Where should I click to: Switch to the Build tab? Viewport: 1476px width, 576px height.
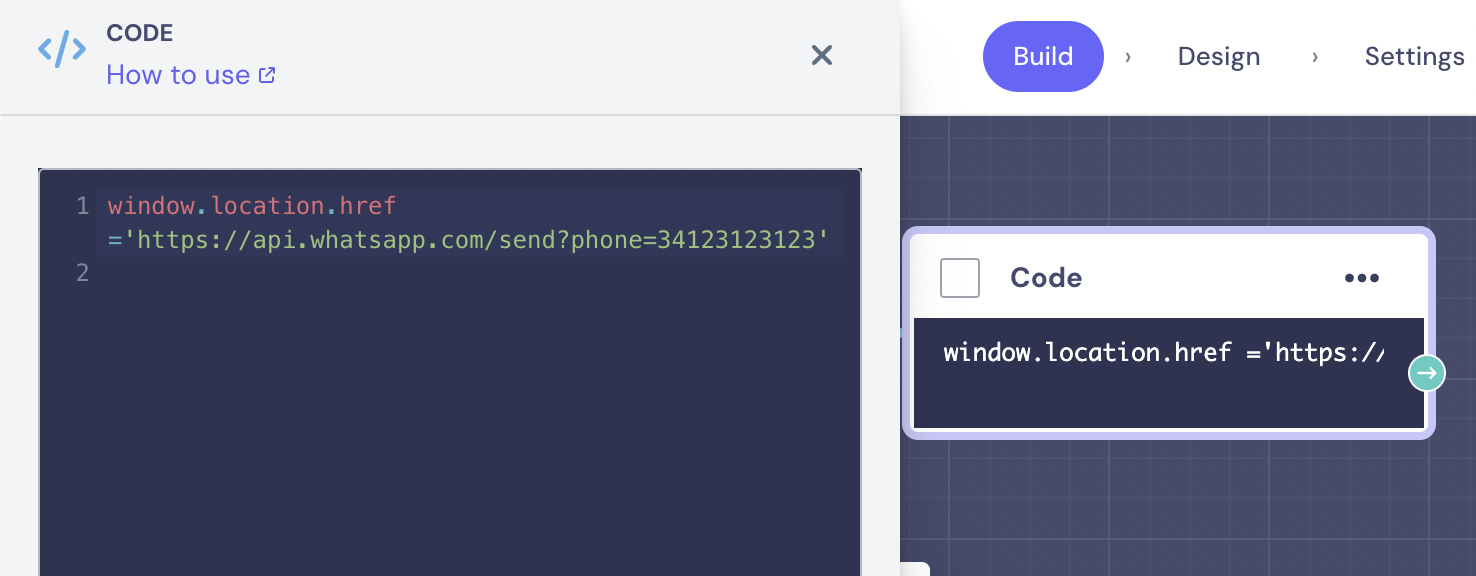(x=1043, y=56)
